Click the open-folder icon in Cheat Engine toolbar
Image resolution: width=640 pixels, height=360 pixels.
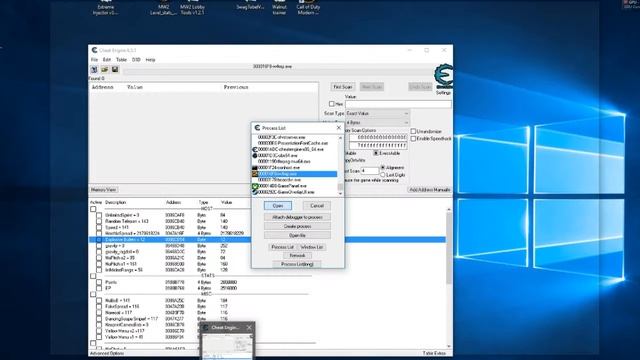(x=104, y=70)
